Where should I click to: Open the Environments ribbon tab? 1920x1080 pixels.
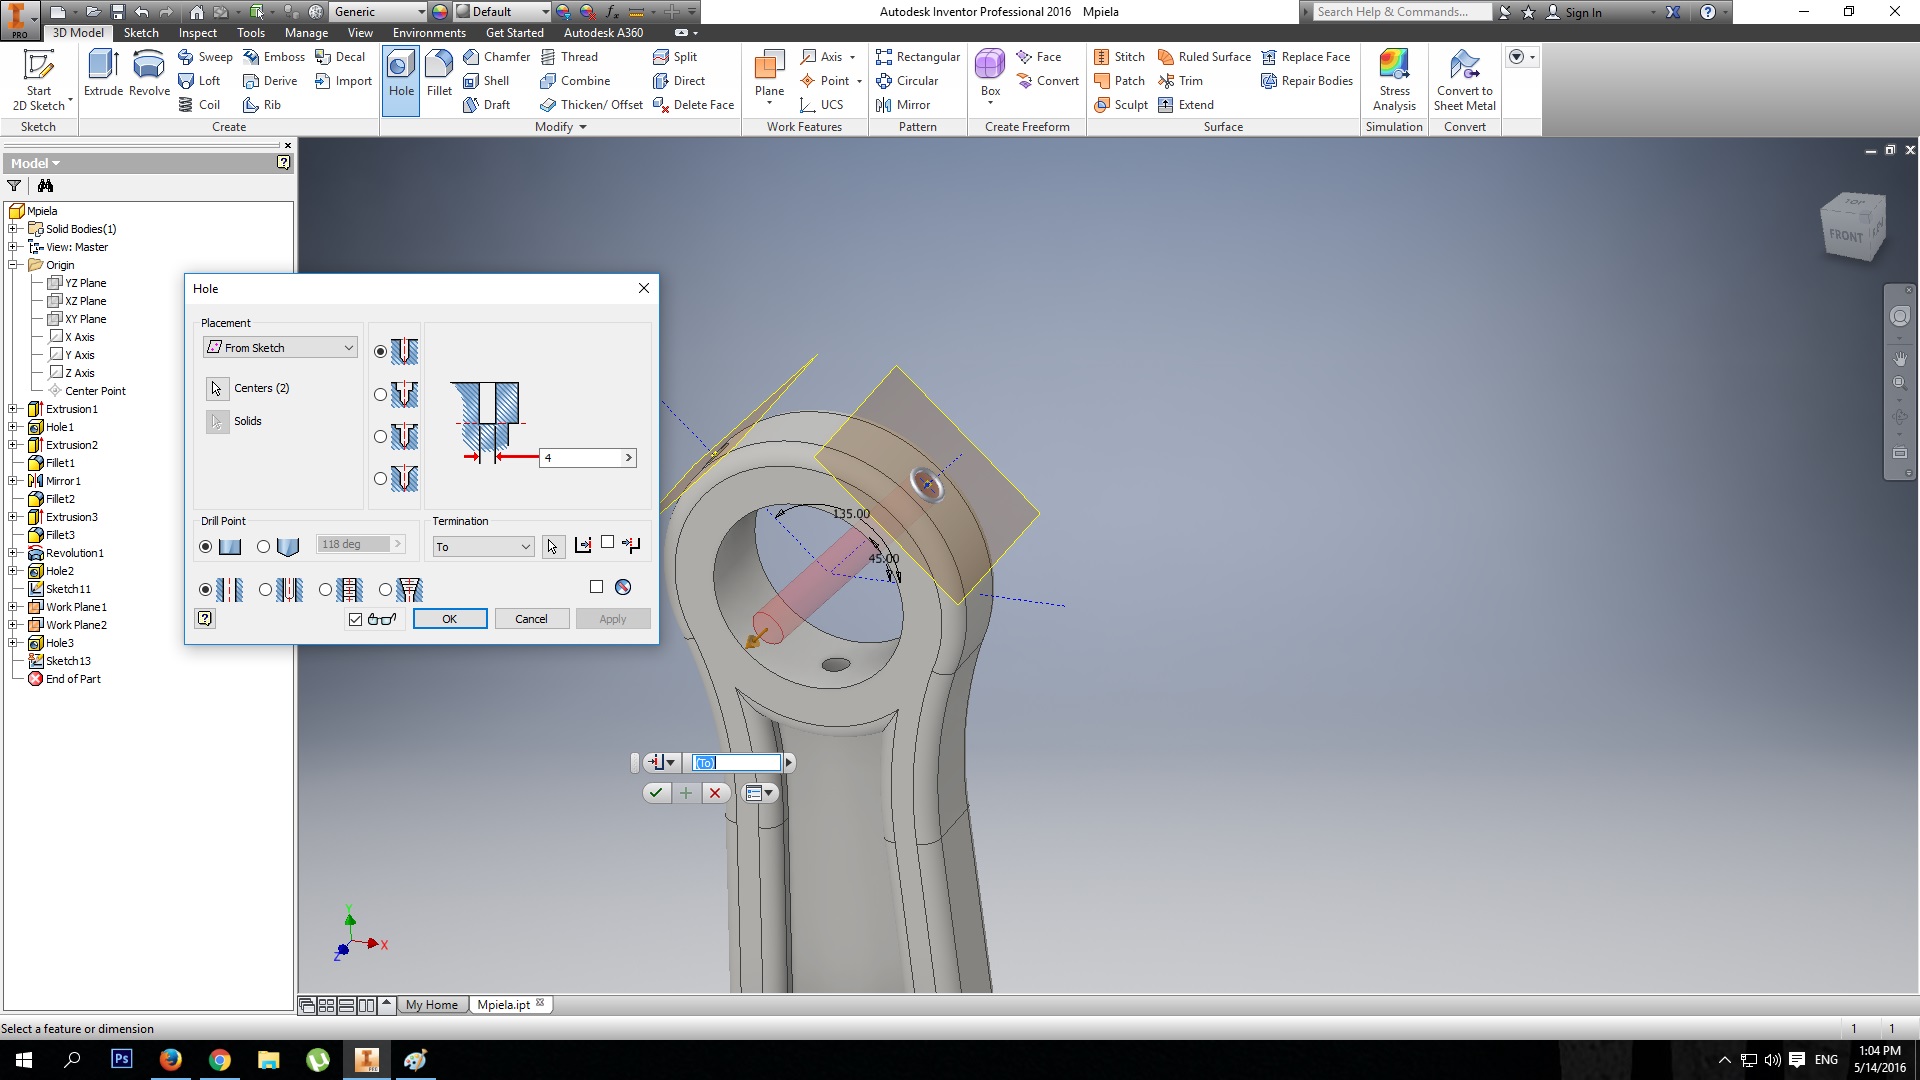click(x=428, y=33)
